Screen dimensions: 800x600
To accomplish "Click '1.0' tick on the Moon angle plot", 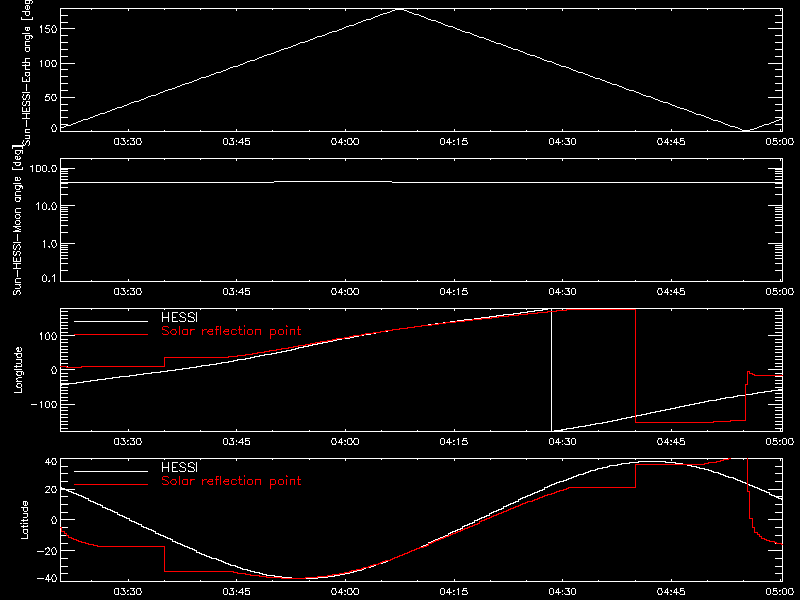I will coord(49,244).
